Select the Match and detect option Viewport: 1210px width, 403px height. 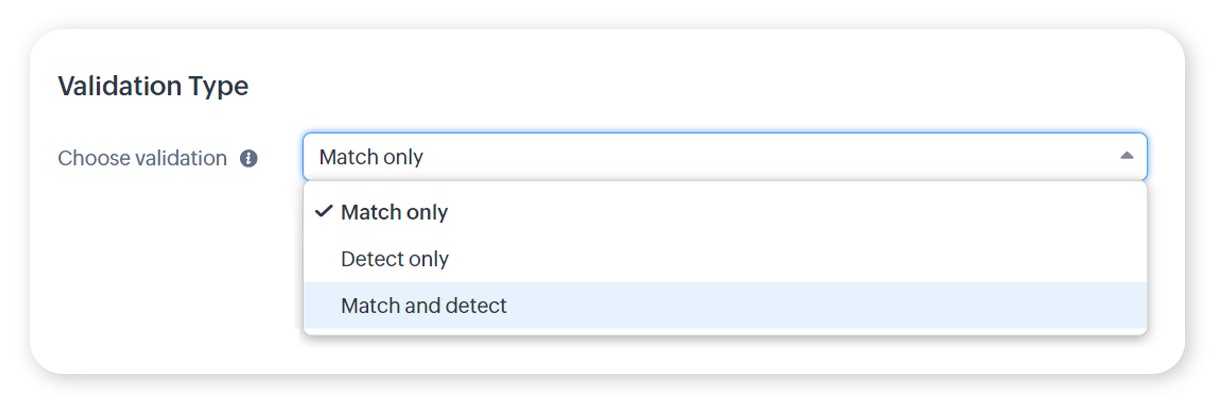[x=423, y=306]
